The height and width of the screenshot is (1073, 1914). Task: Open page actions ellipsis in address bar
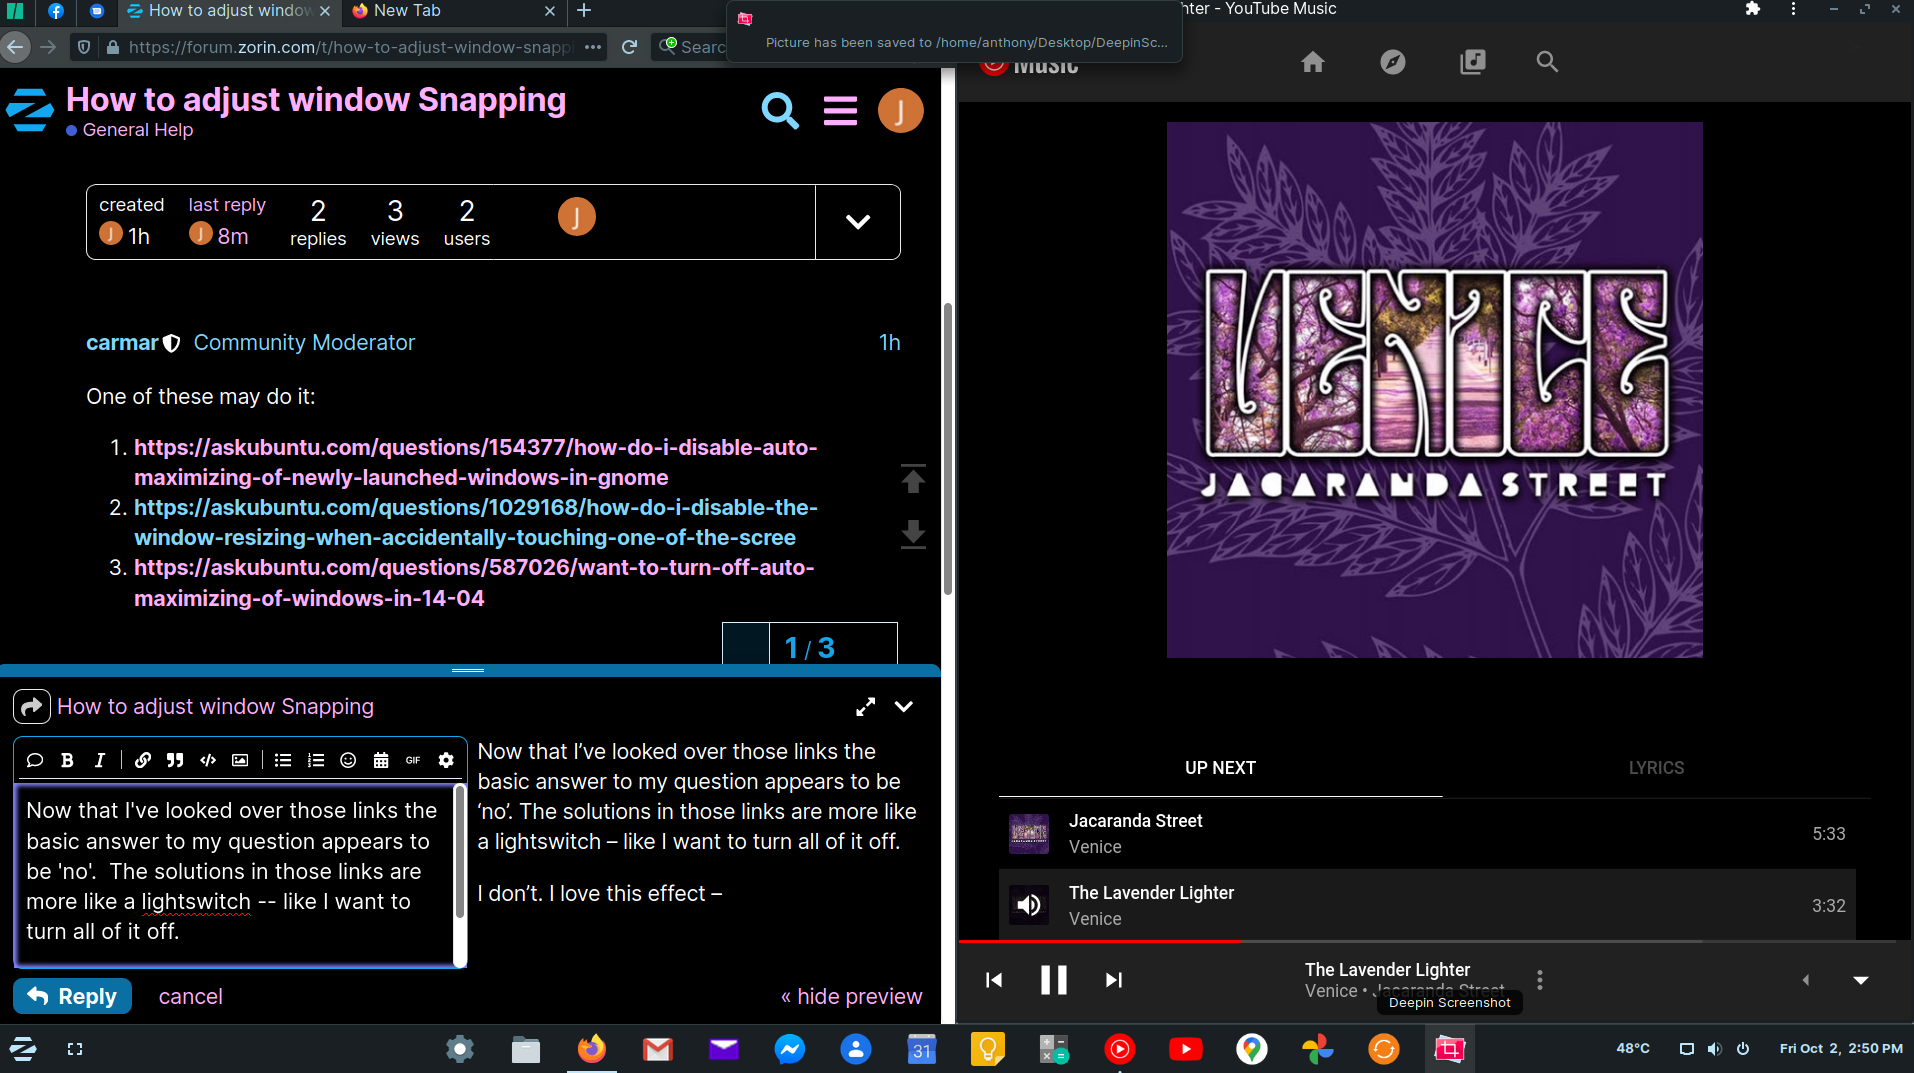[x=593, y=47]
